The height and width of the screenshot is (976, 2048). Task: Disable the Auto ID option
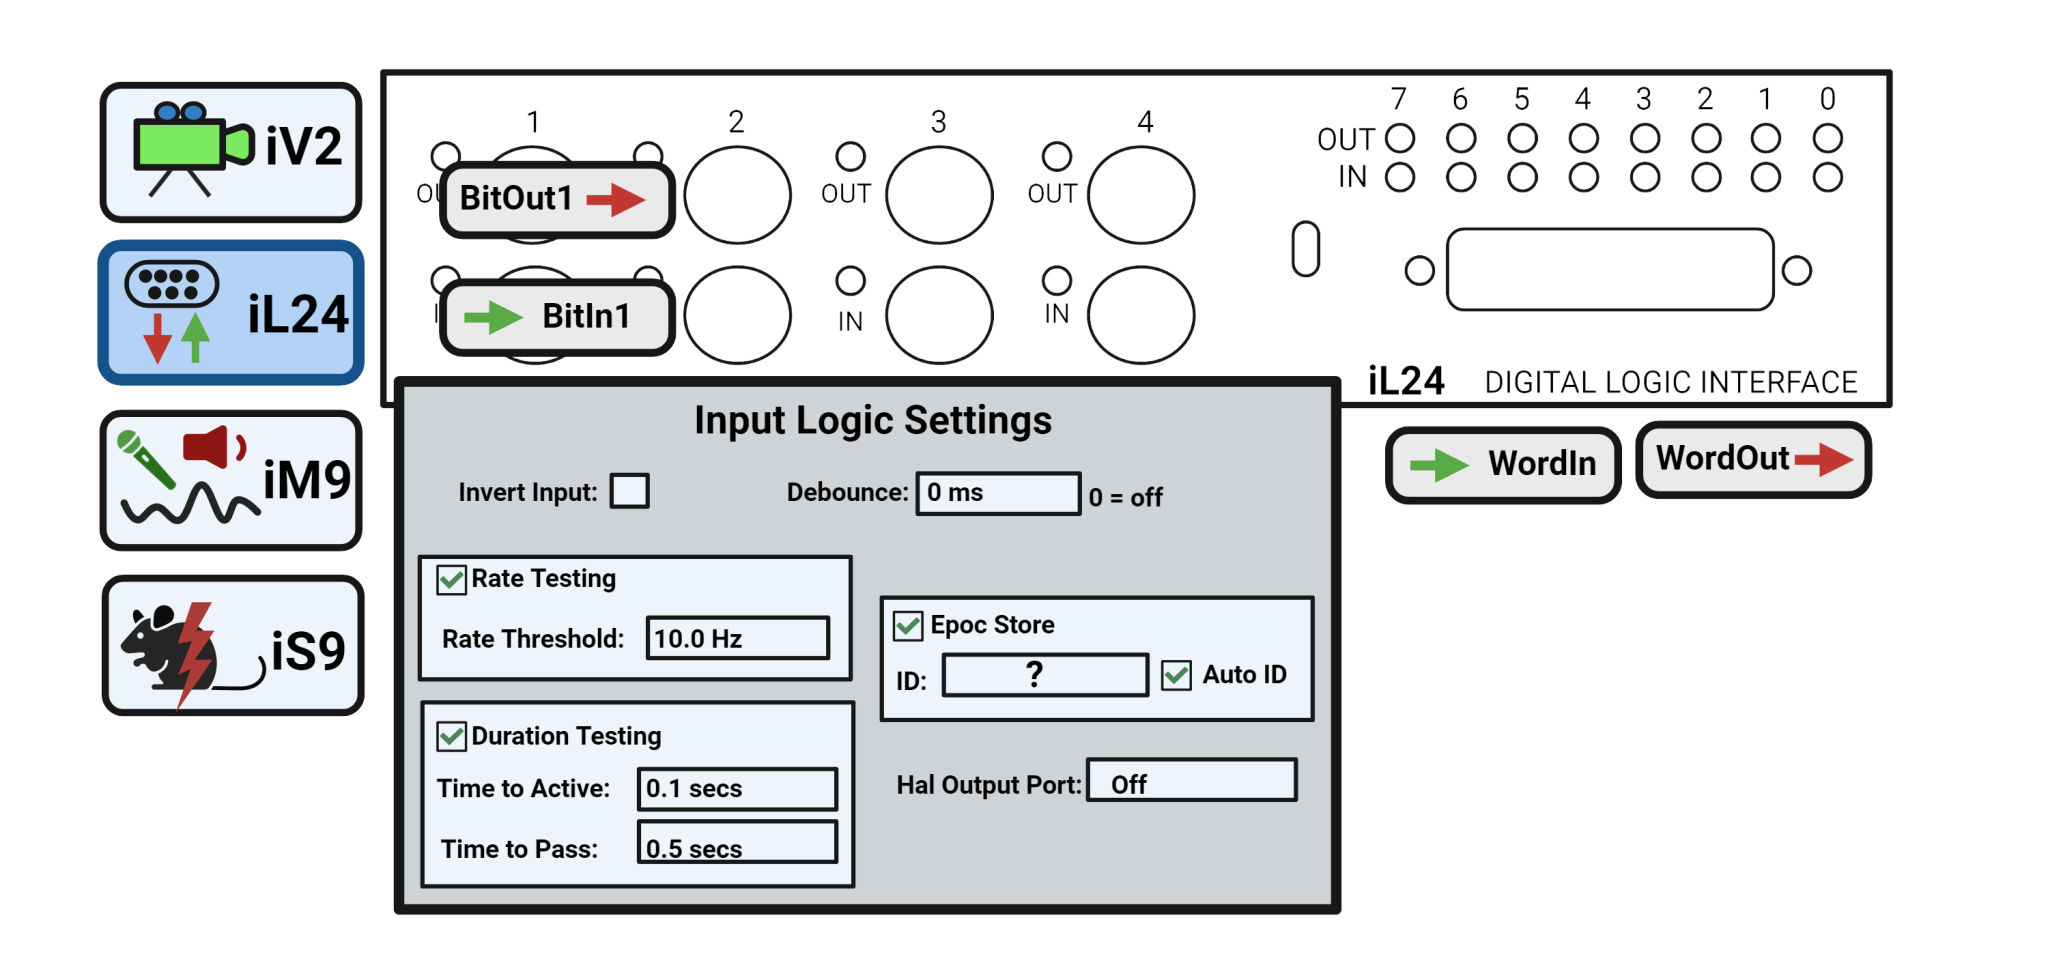coord(1176,675)
